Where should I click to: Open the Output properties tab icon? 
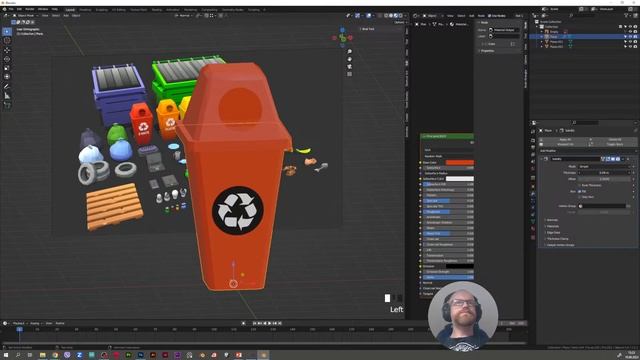533,147
